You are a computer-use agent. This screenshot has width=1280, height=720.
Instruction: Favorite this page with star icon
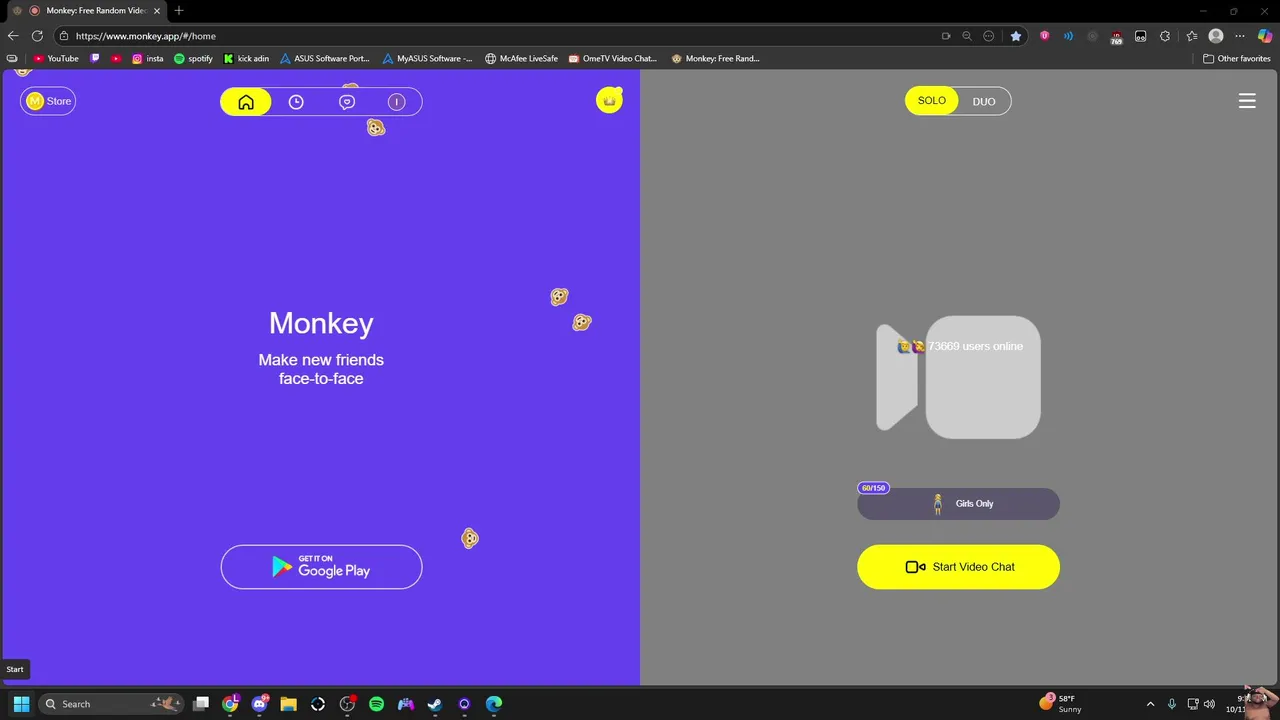click(1016, 36)
